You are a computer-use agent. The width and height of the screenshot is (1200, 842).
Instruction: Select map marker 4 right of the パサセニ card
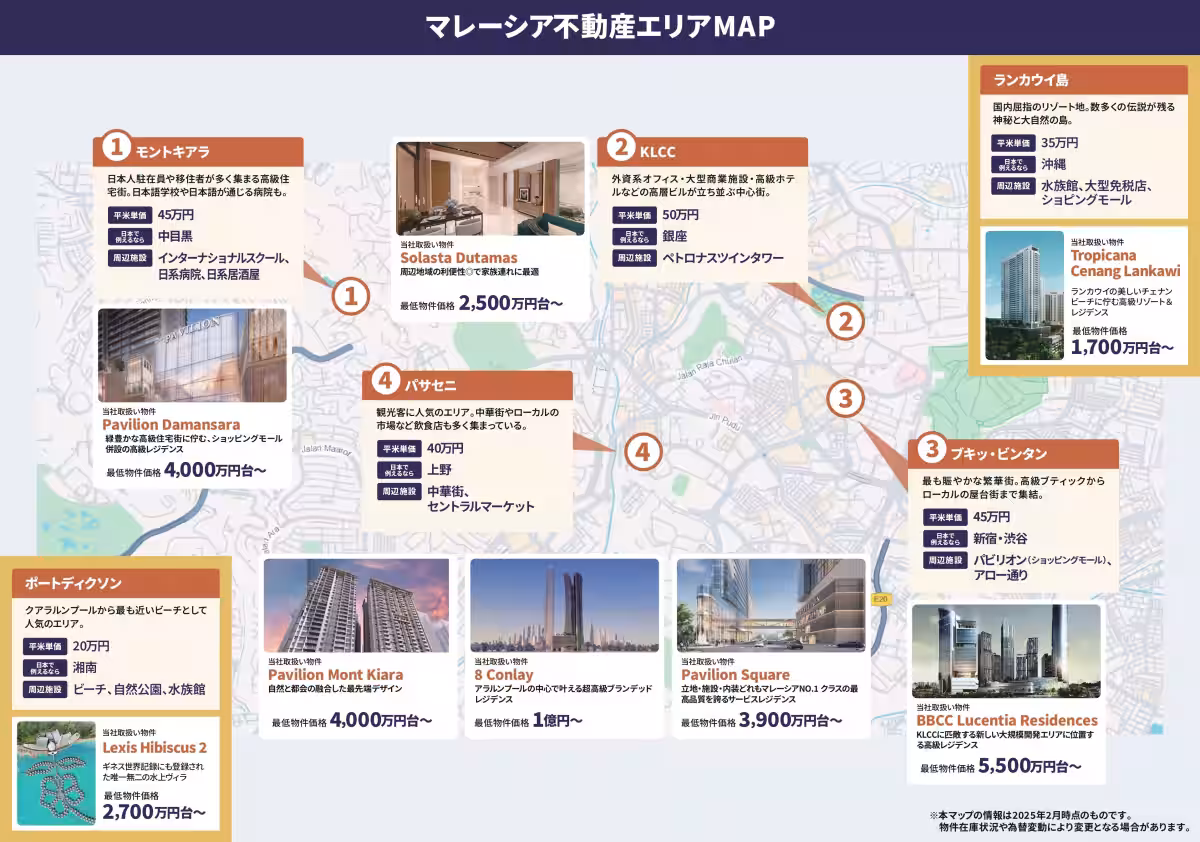pos(643,452)
